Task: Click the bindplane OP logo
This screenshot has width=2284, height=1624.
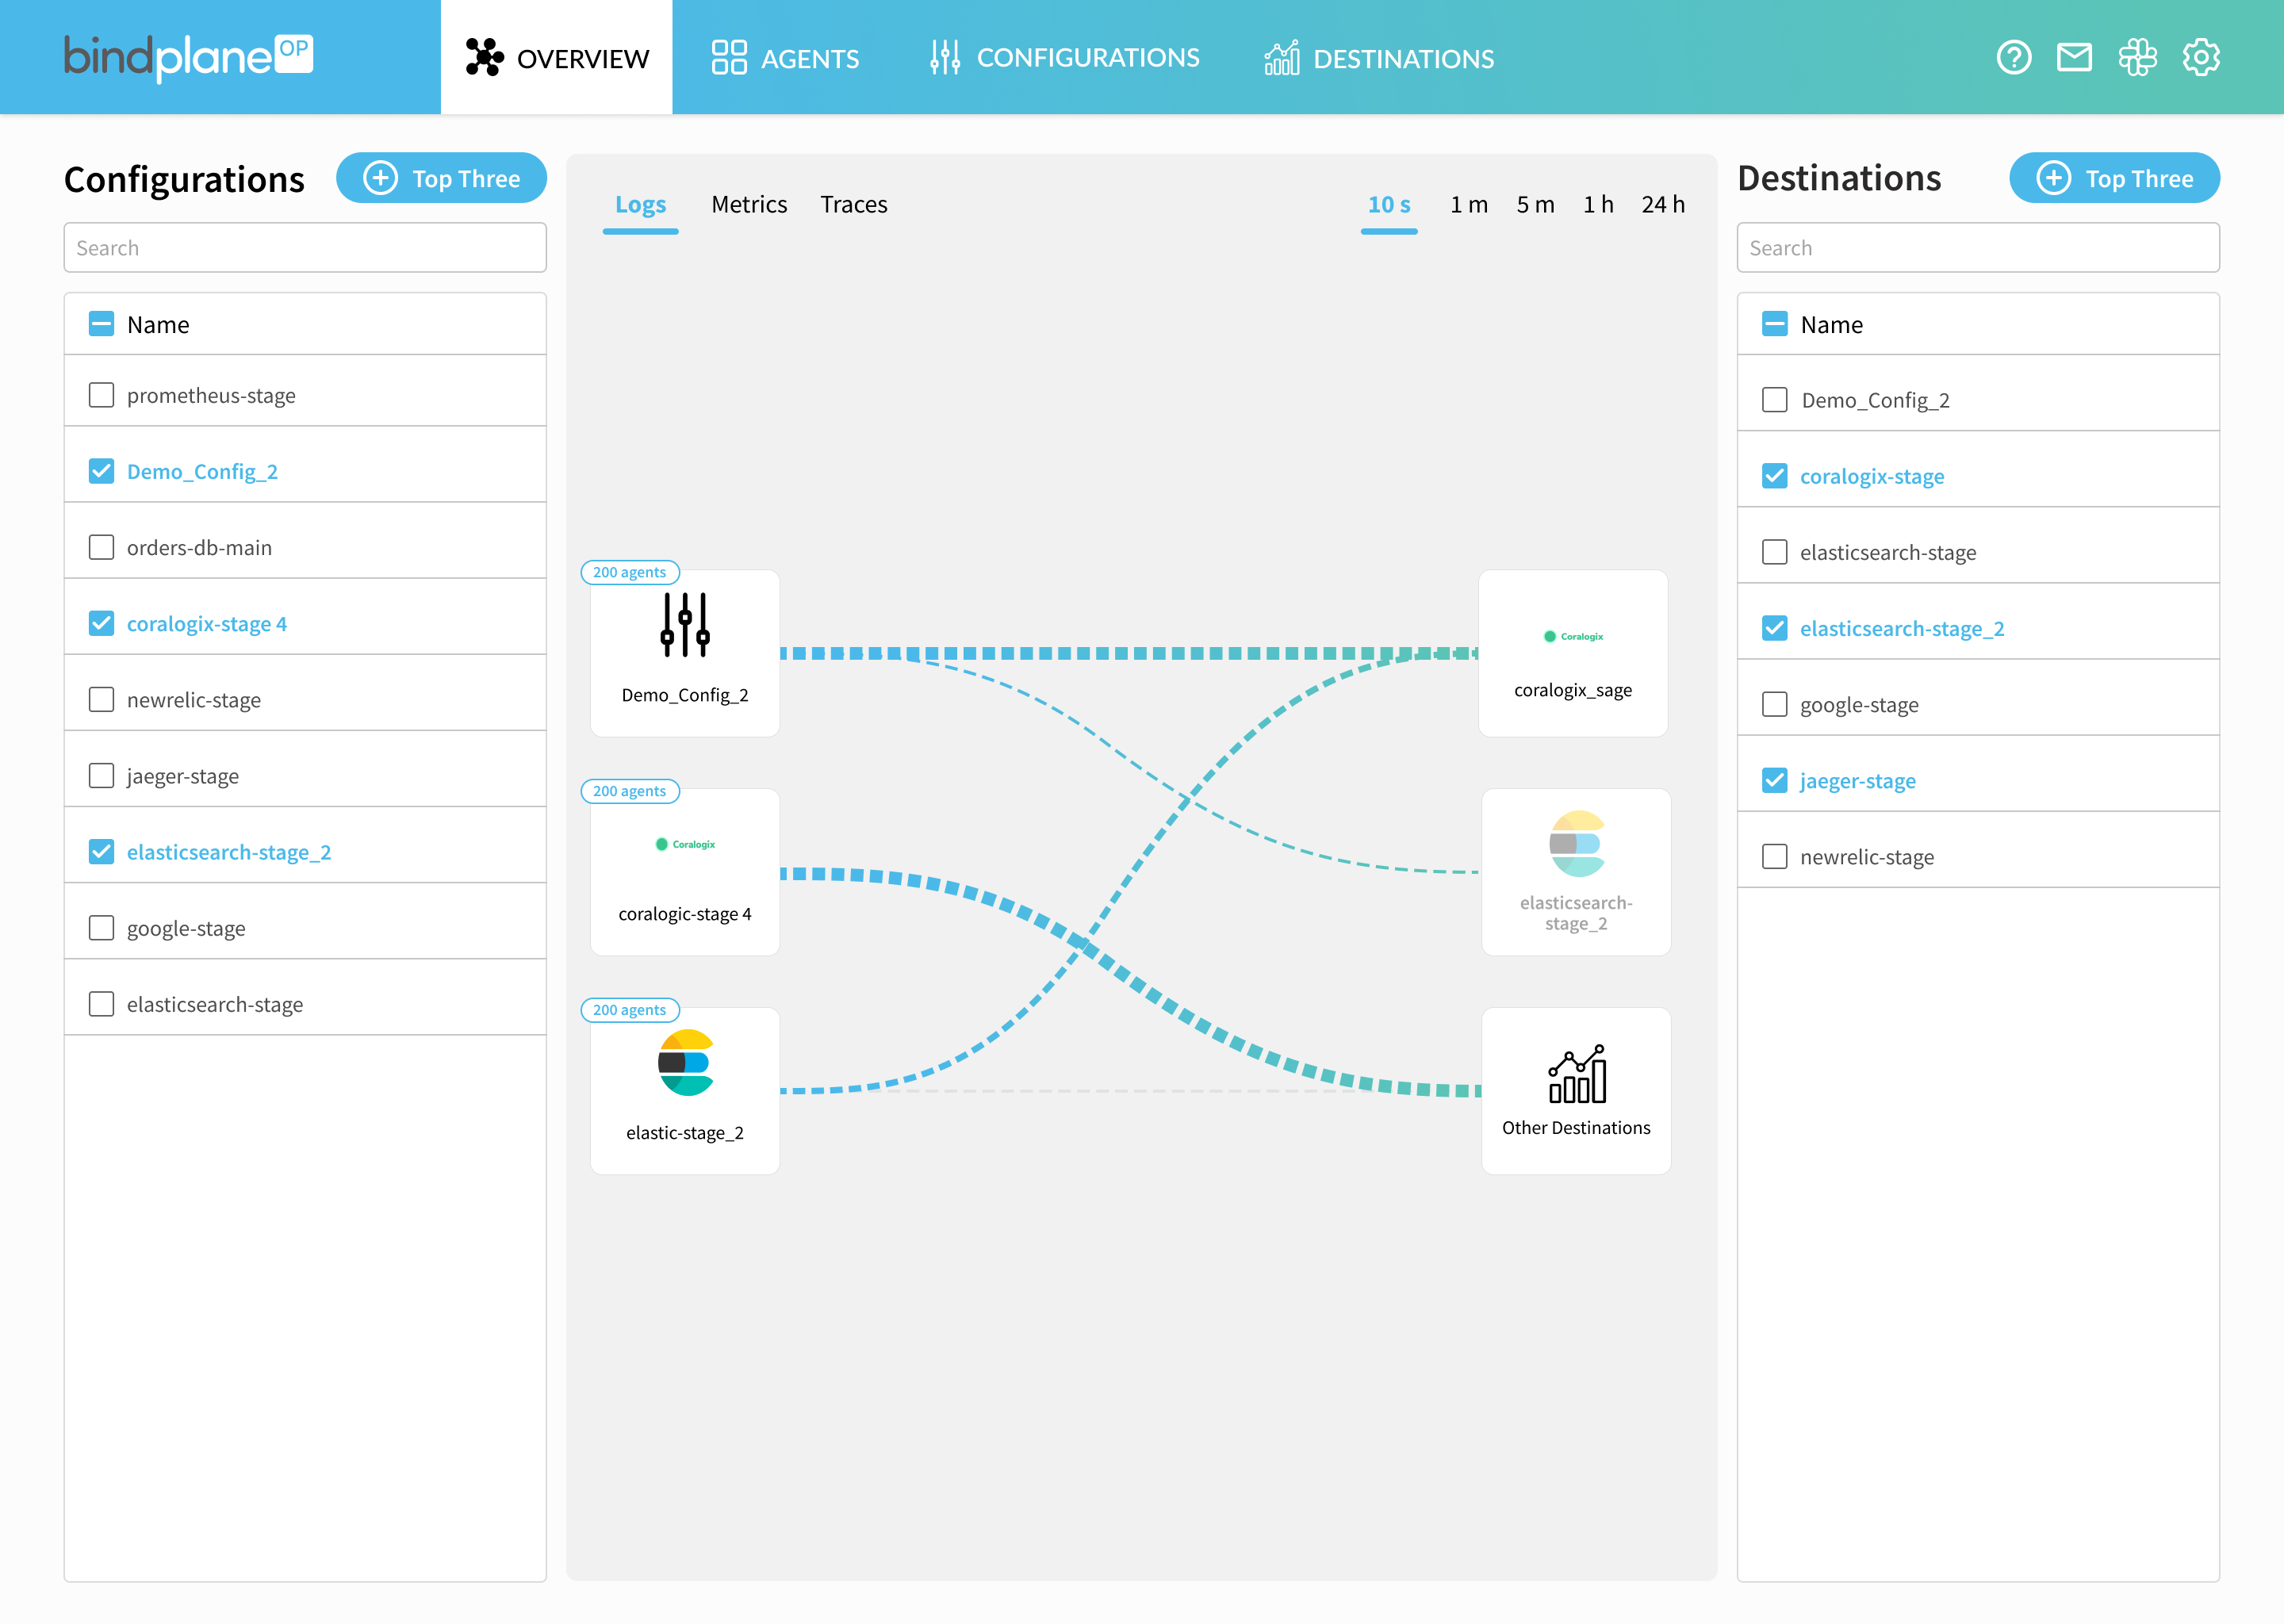Action: 188,57
